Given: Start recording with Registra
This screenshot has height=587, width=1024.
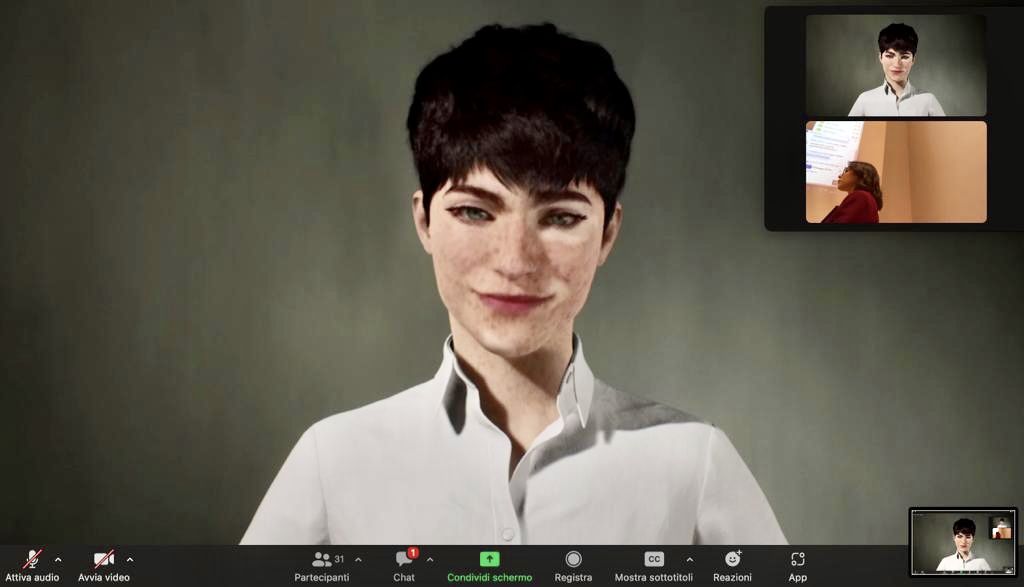Looking at the screenshot, I should pos(573,565).
